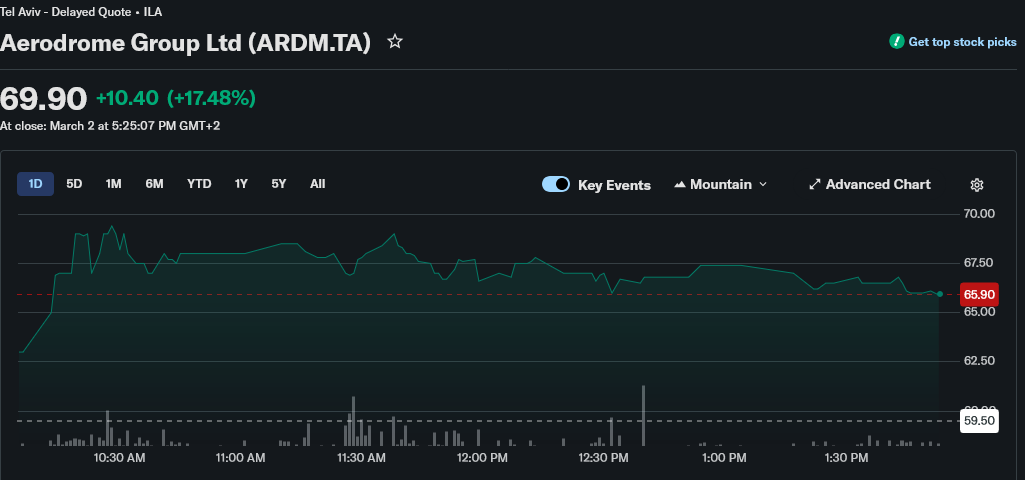Show the All time range
This screenshot has height=480, width=1025.
(318, 184)
